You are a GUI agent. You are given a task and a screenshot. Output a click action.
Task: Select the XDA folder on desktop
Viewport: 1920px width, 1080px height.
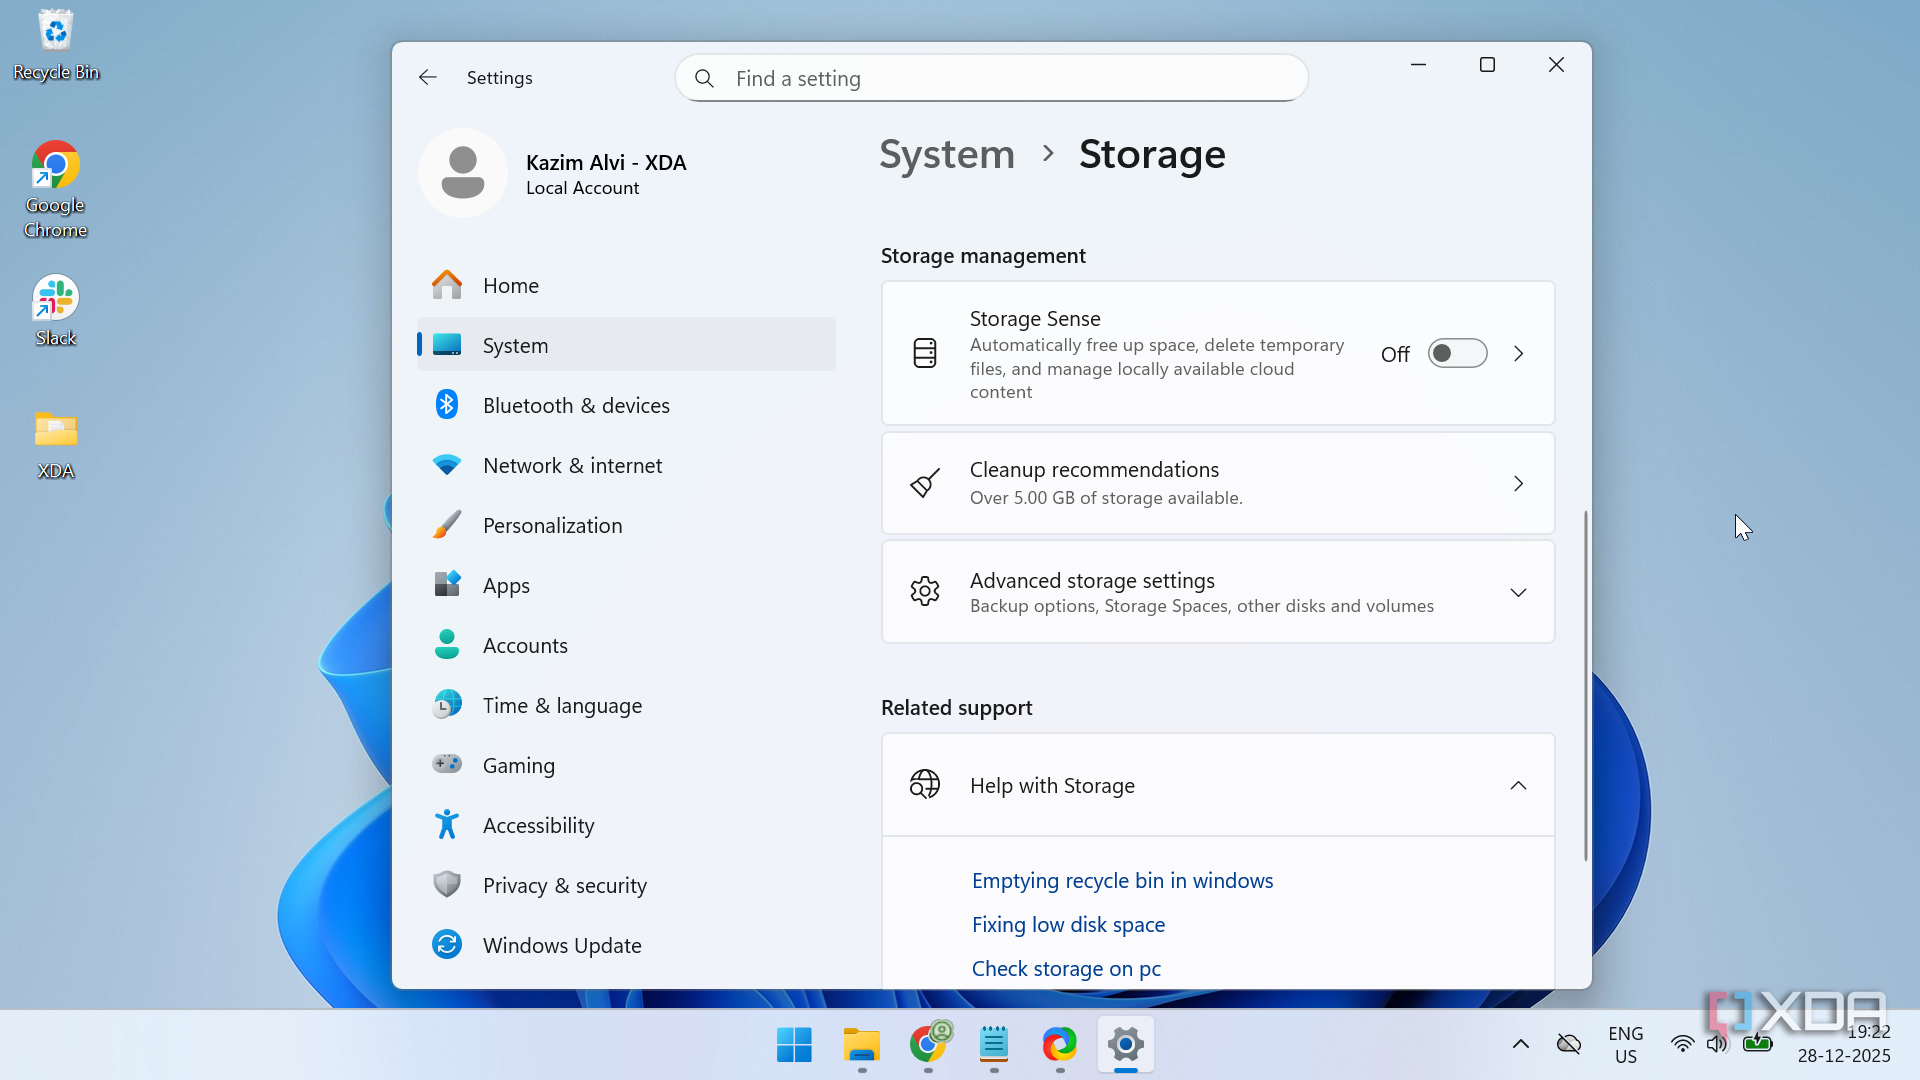tap(56, 445)
